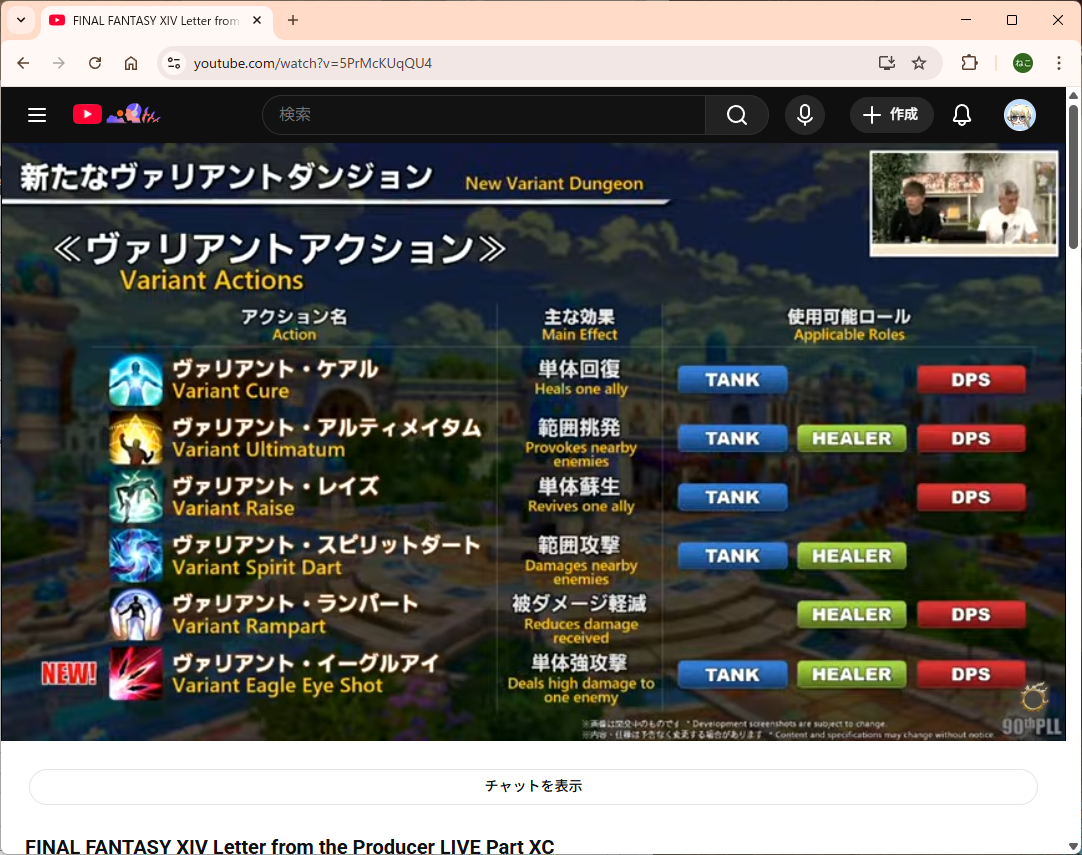The image size is (1082, 855).
Task: View site information icon beside URL
Action: [174, 63]
